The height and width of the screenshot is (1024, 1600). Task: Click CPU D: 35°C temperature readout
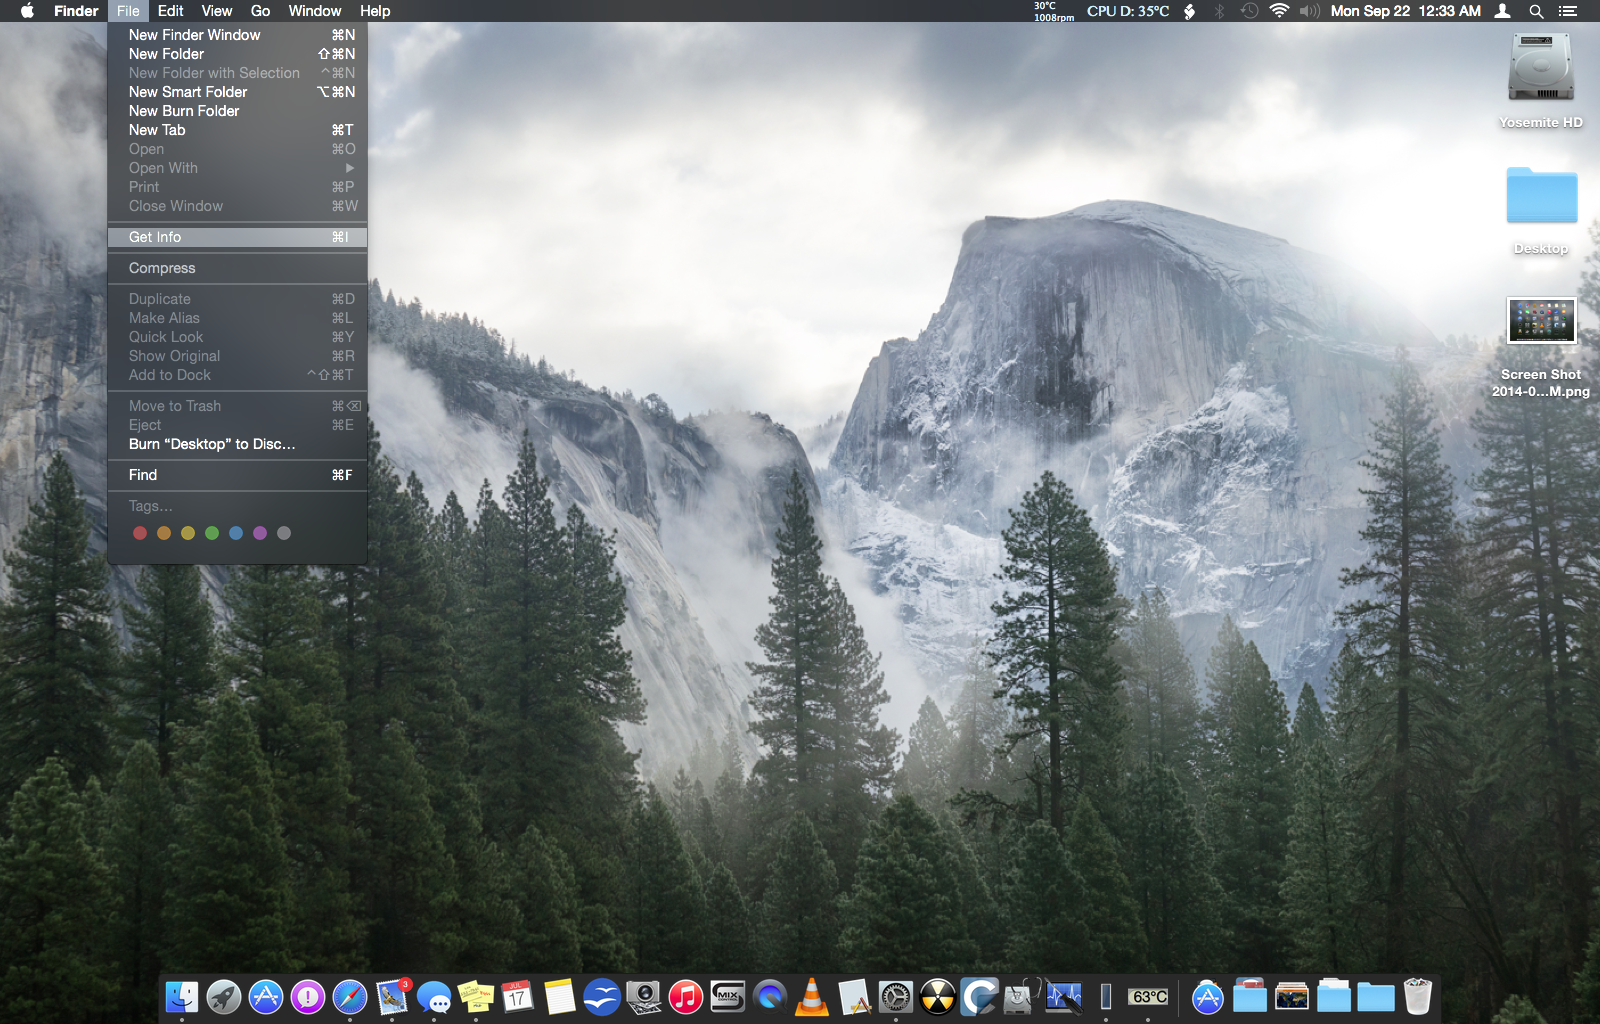[1128, 11]
